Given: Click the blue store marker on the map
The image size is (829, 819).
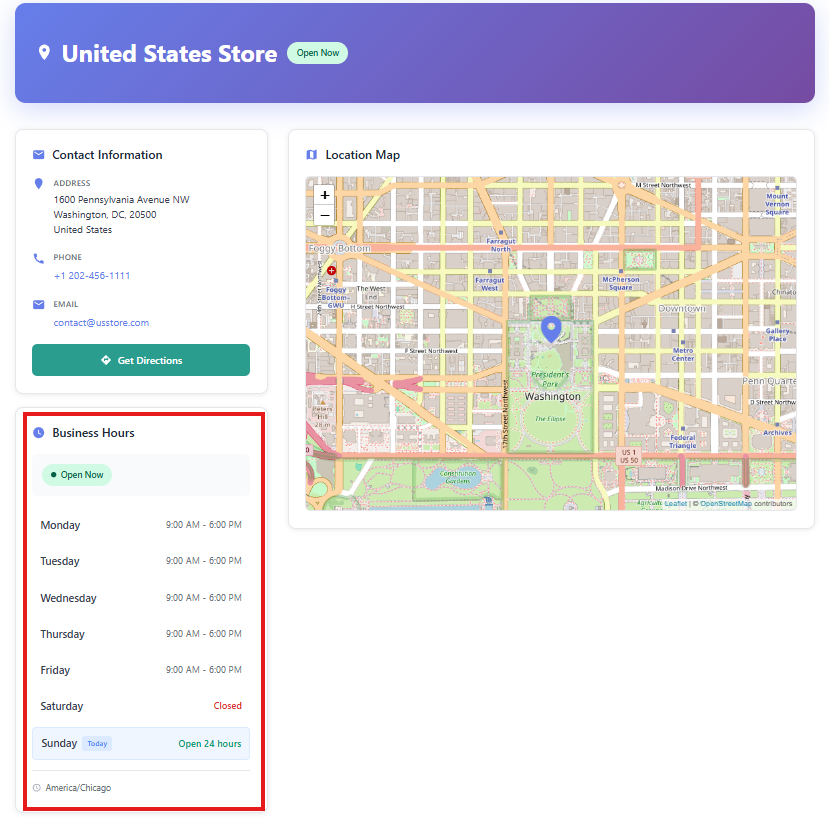Looking at the screenshot, I should coord(551,329).
